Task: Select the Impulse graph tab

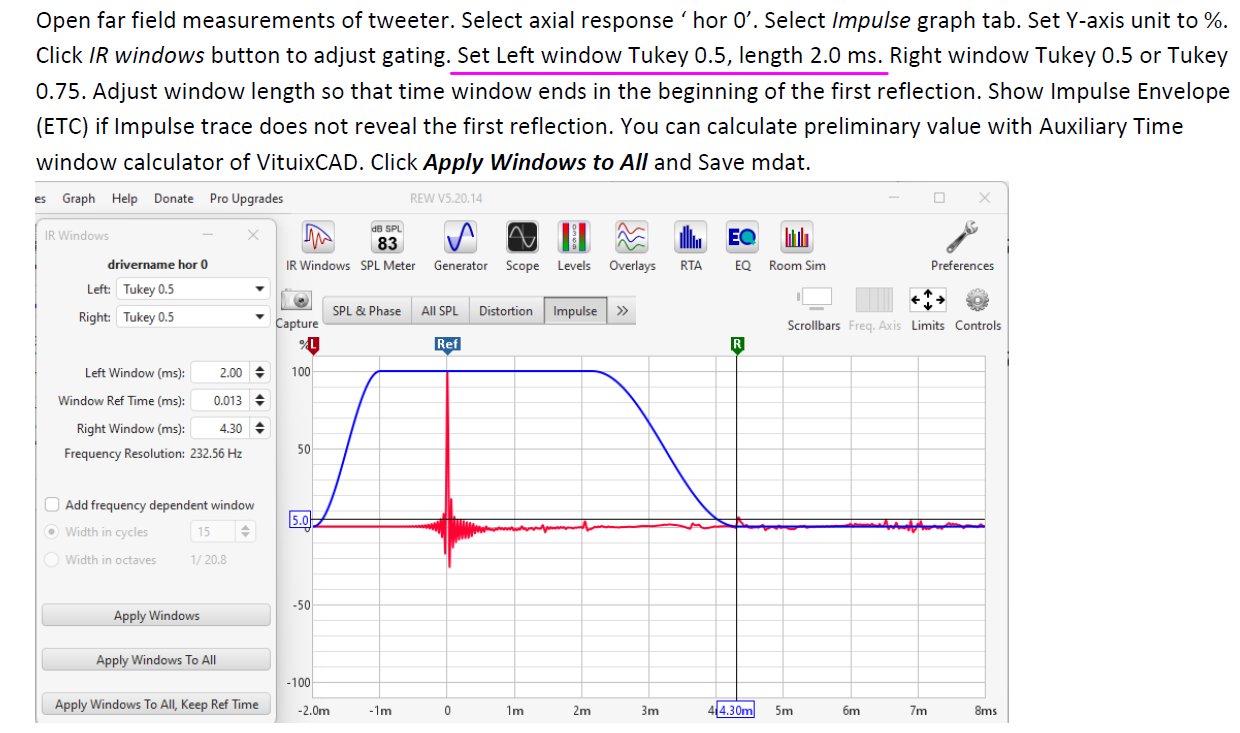Action: (575, 311)
